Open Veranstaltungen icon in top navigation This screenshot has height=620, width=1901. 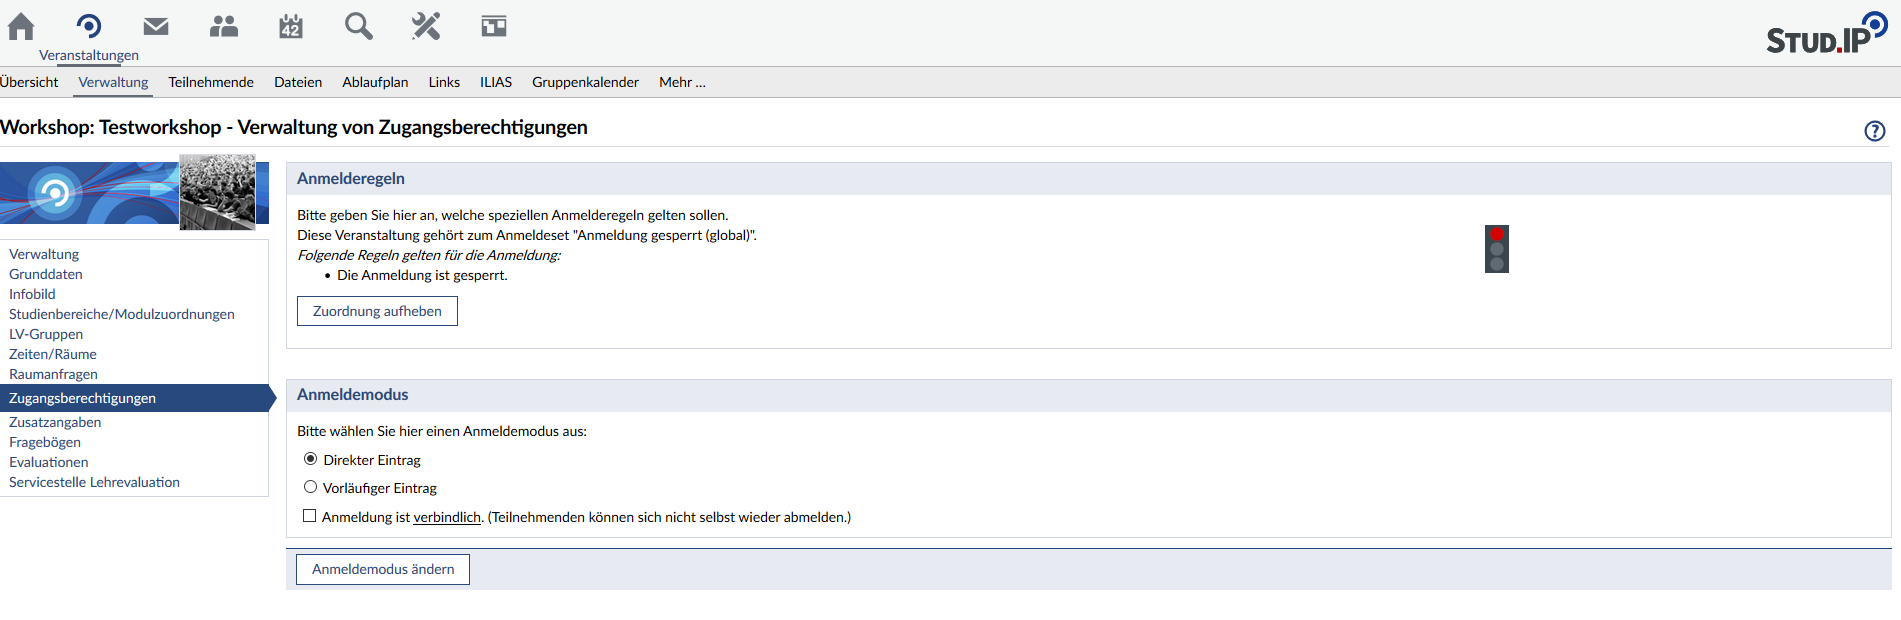89,27
